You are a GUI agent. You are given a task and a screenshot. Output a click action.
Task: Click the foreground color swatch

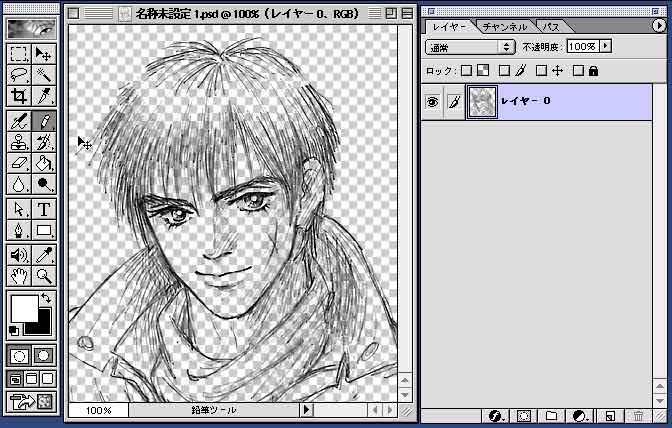click(x=22, y=308)
